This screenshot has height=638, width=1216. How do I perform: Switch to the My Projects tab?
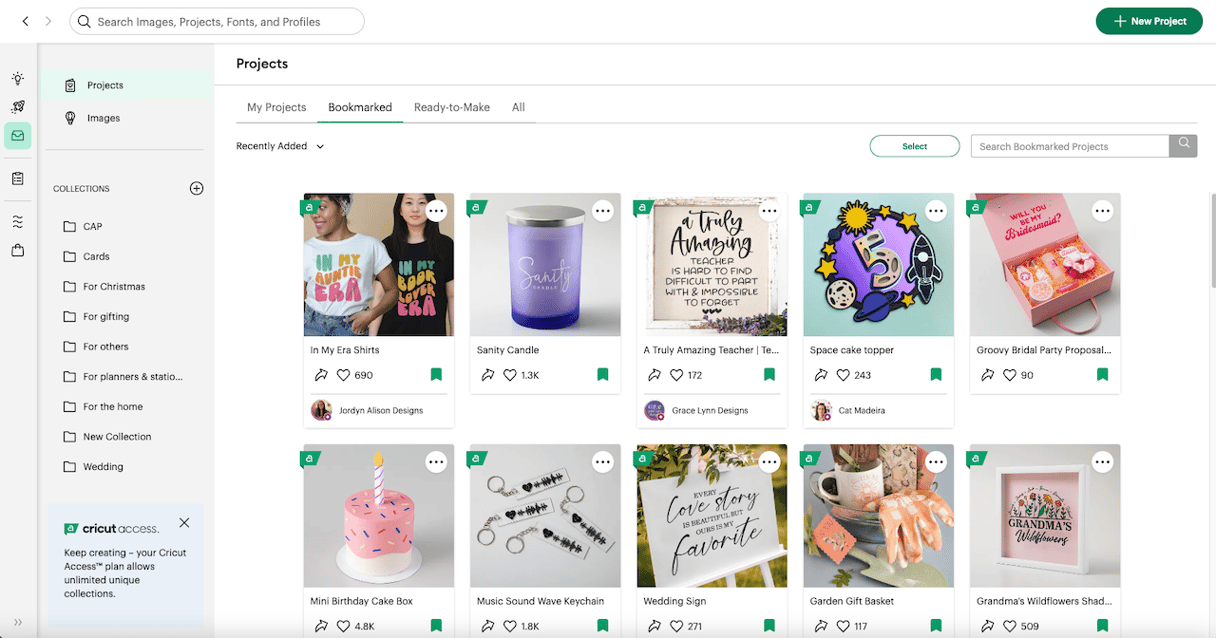coord(276,107)
